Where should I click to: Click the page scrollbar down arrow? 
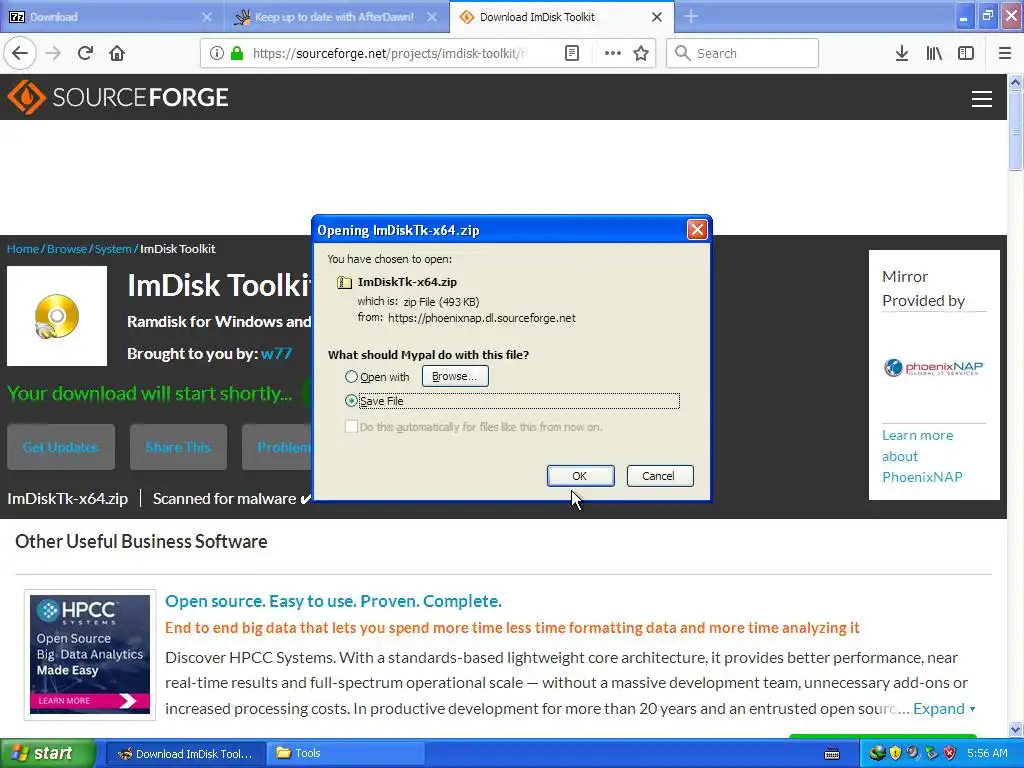(x=1015, y=729)
